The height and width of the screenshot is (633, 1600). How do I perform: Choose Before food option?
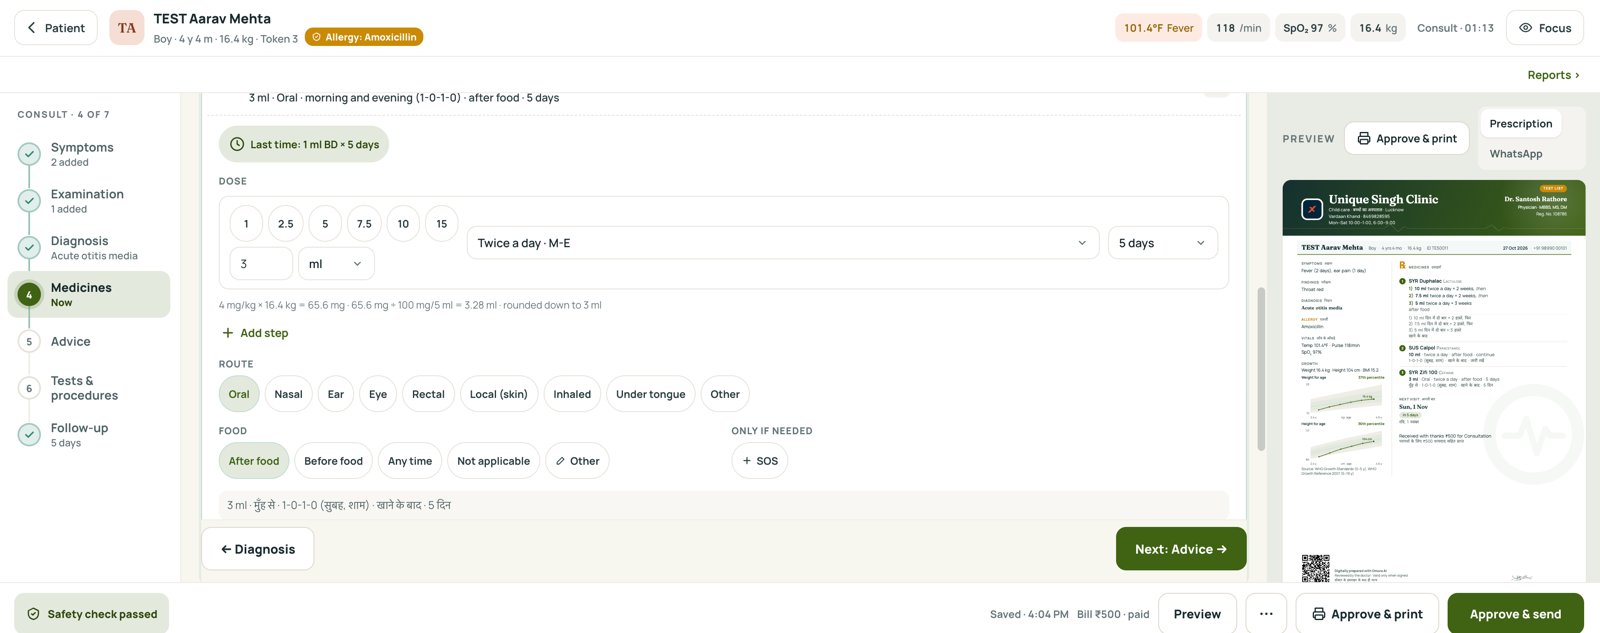pos(333,461)
